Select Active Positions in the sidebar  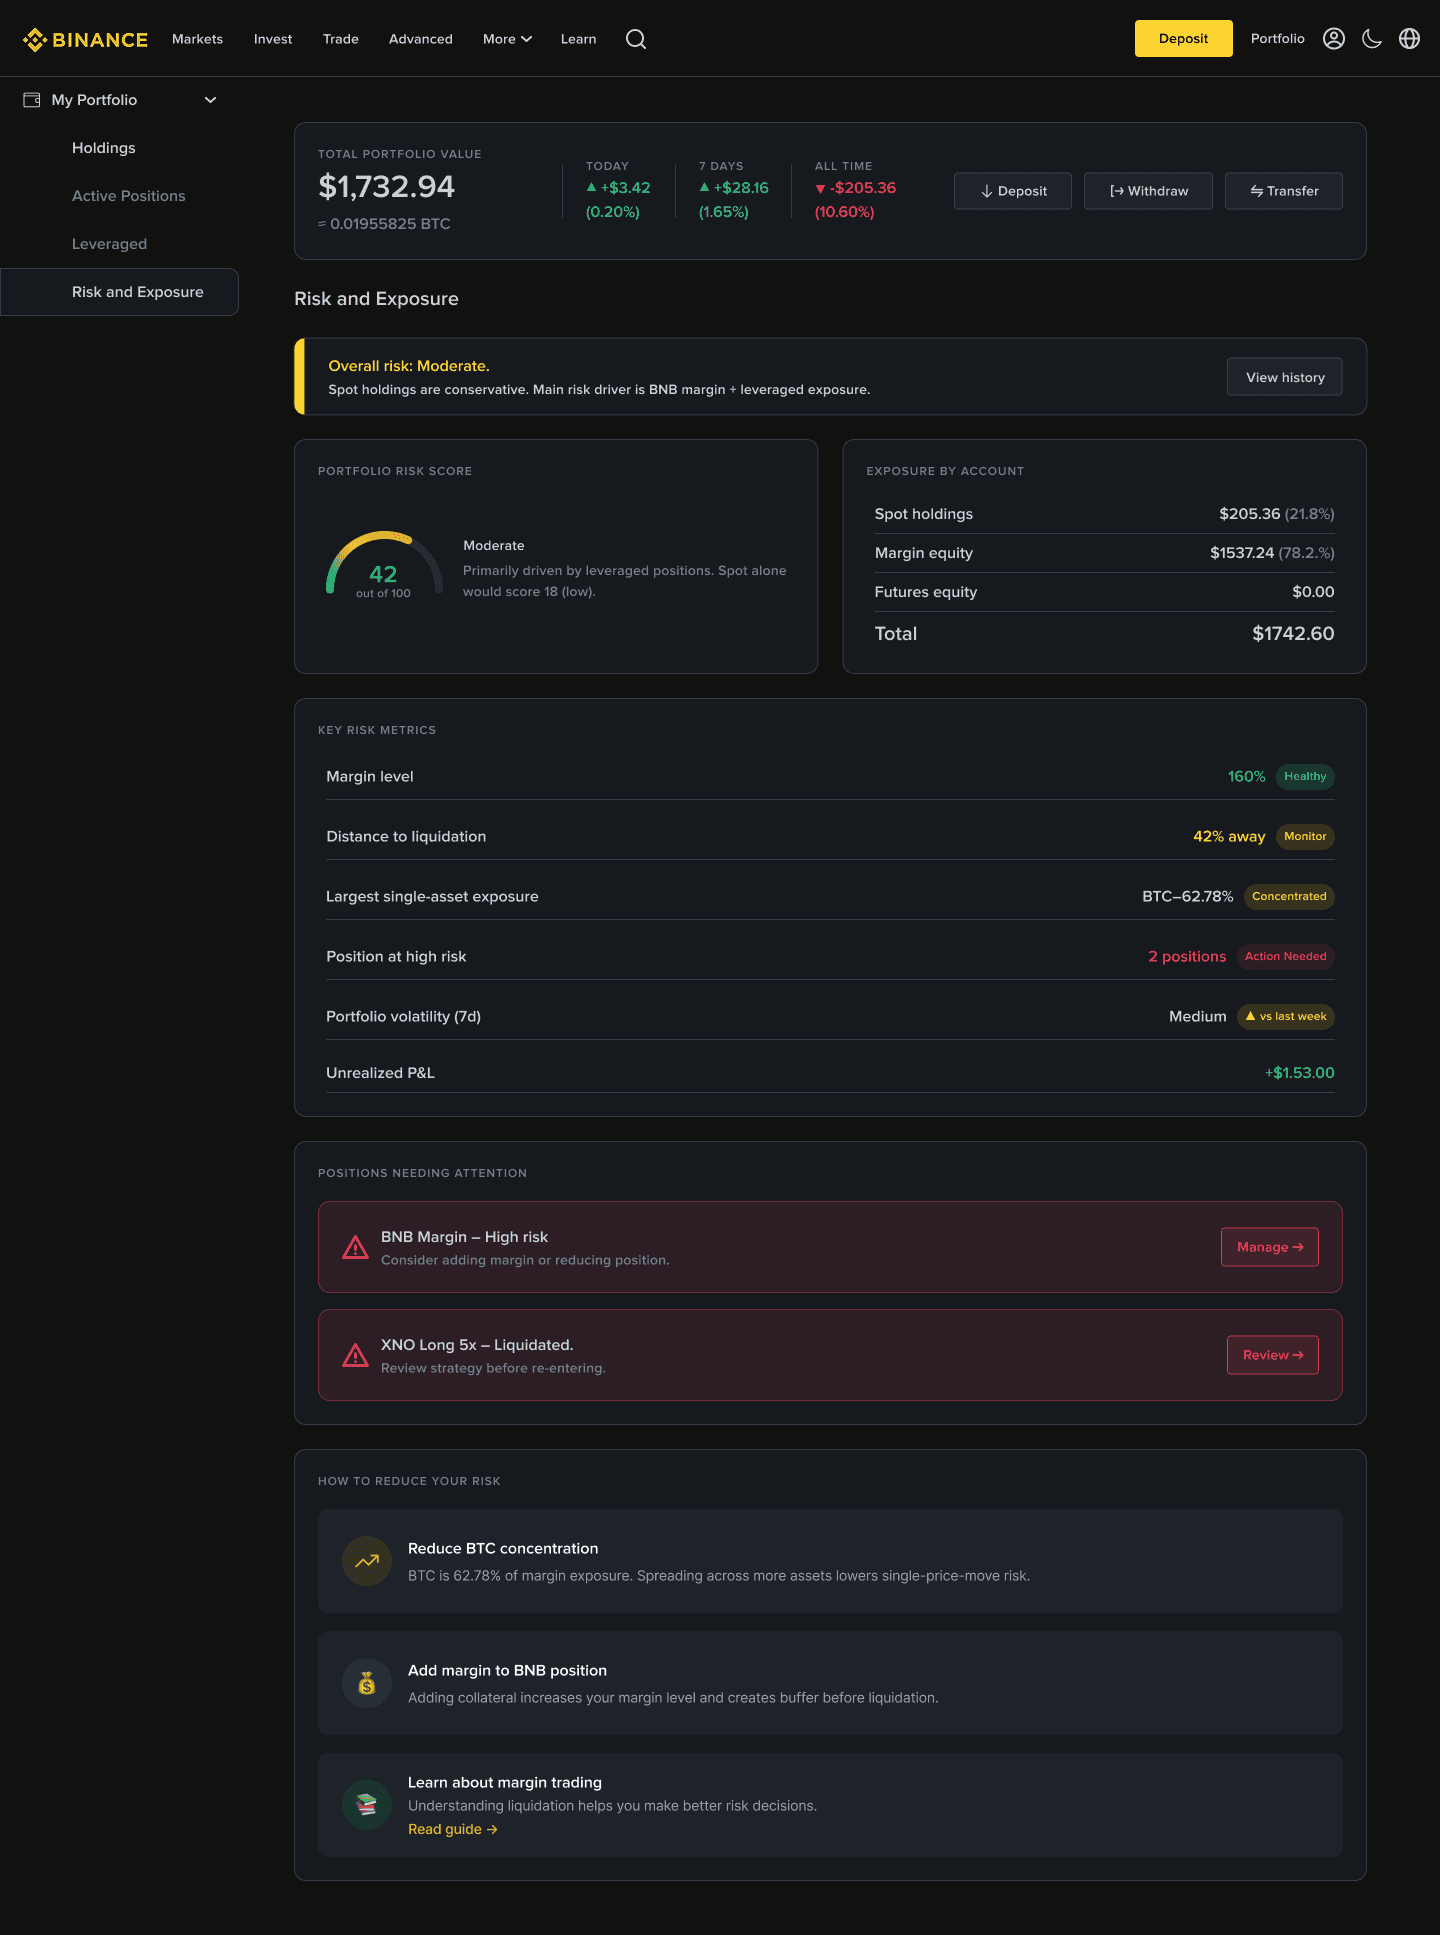pos(129,196)
